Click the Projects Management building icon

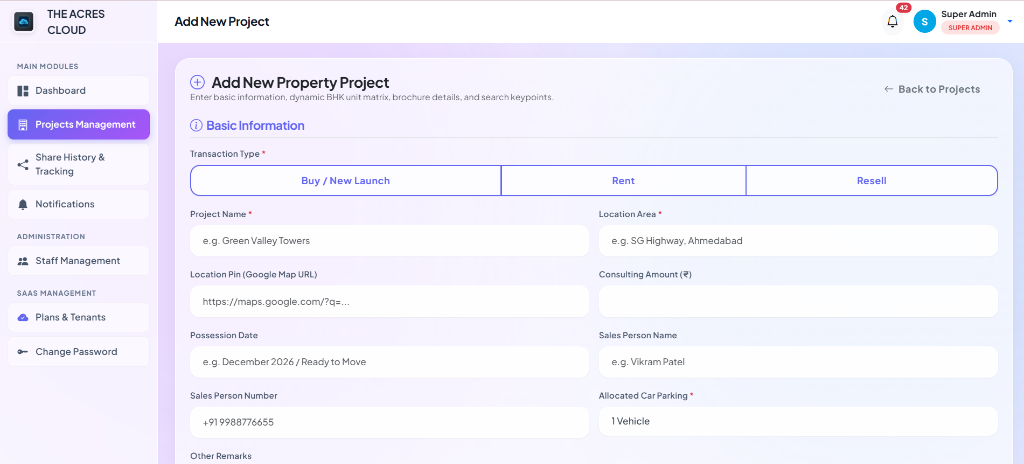pos(23,125)
